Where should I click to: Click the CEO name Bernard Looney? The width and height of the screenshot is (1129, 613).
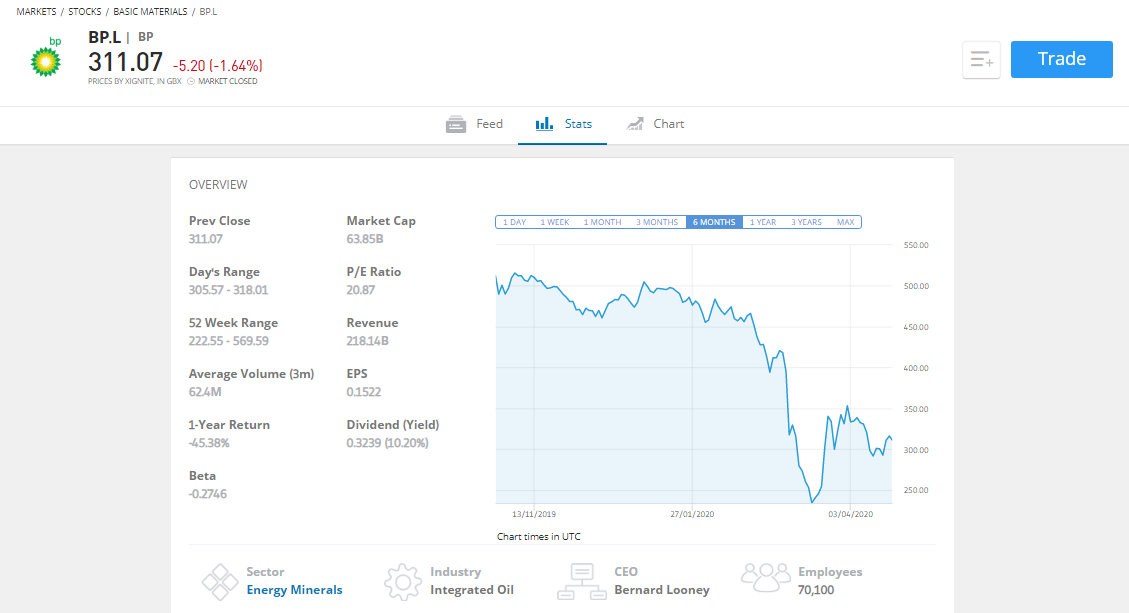(662, 590)
